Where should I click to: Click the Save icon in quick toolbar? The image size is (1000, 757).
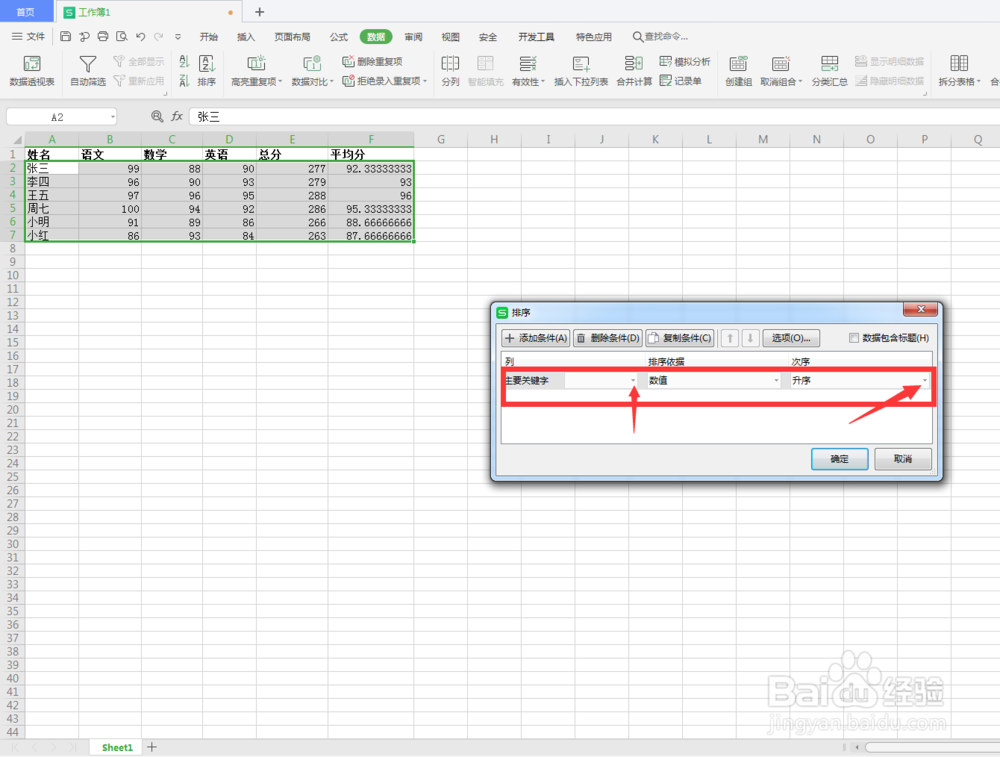65,36
